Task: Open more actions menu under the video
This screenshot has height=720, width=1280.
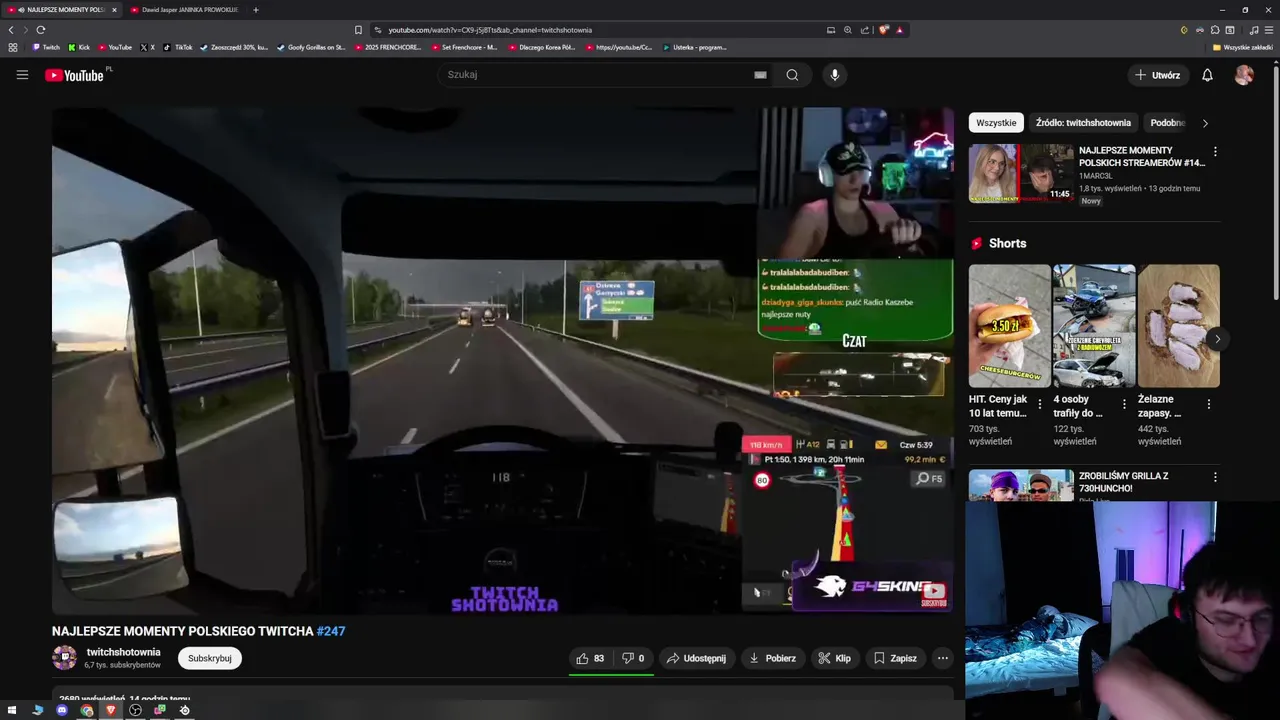Action: [x=942, y=658]
